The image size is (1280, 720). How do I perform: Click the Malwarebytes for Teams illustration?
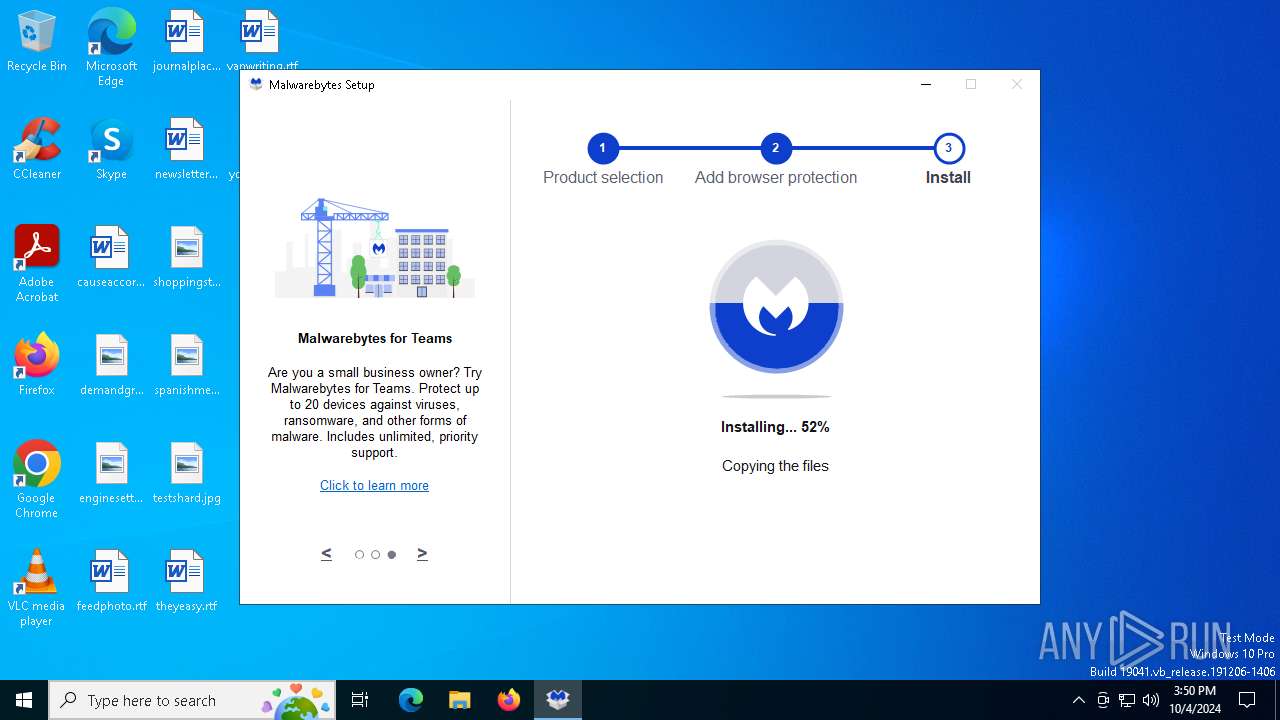tap(375, 247)
